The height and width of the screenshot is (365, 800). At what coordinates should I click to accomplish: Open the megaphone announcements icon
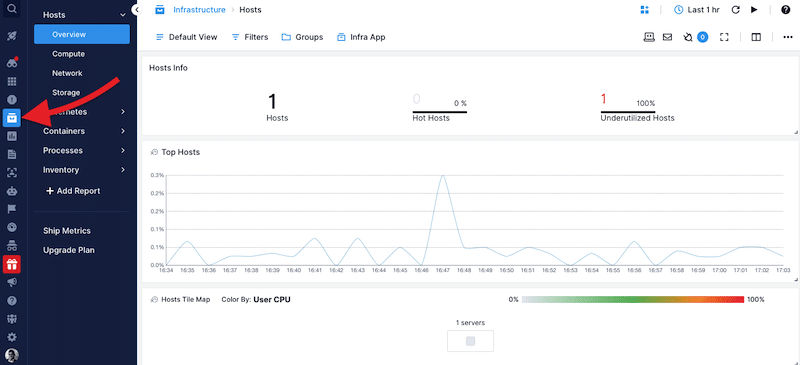pos(12,282)
